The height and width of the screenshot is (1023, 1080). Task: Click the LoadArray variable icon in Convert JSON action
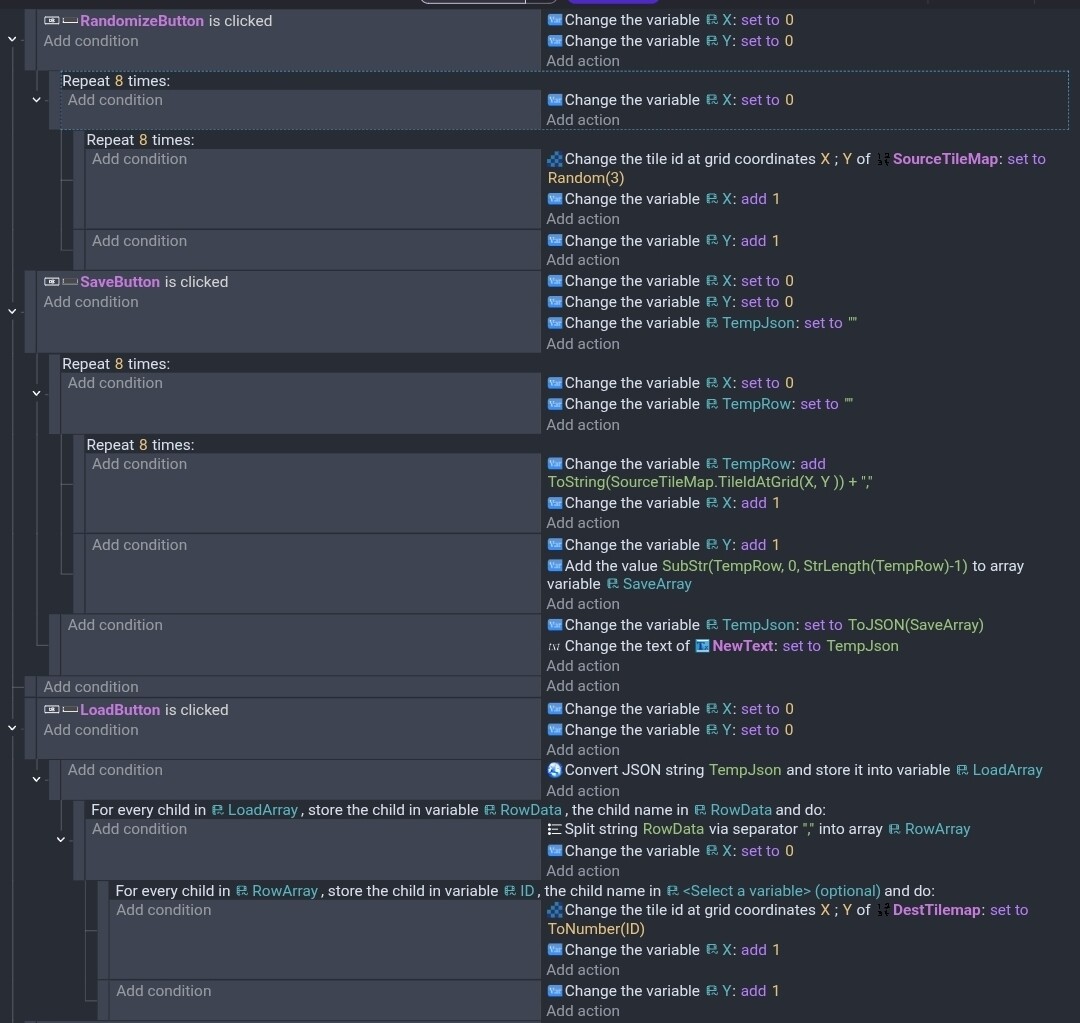click(962, 770)
